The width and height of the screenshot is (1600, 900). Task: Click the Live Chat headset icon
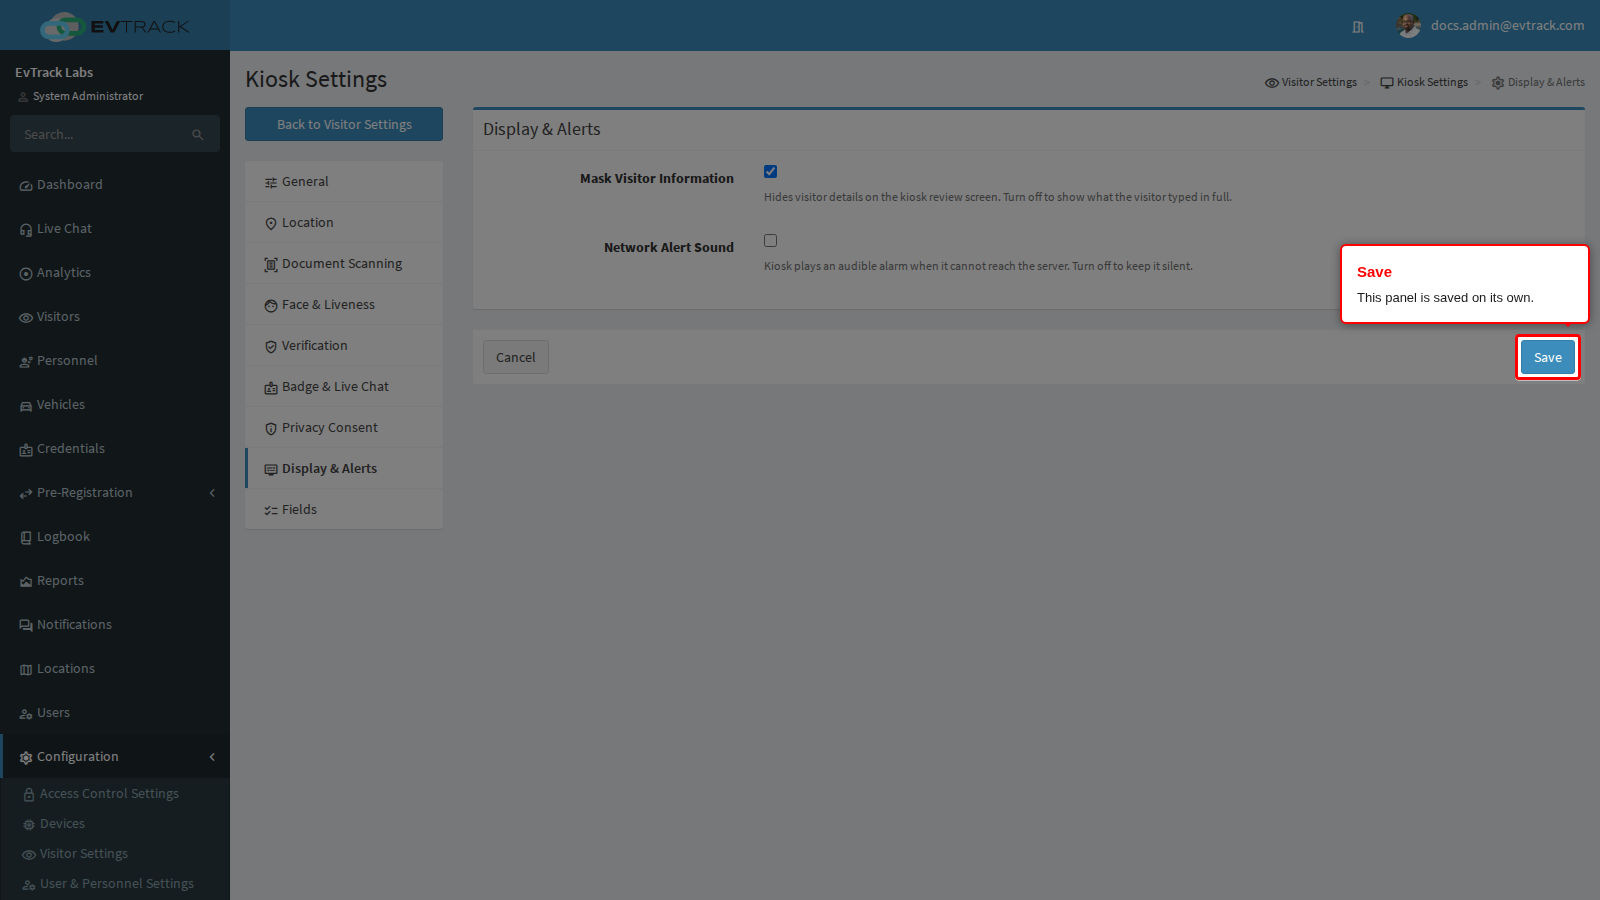coord(26,230)
